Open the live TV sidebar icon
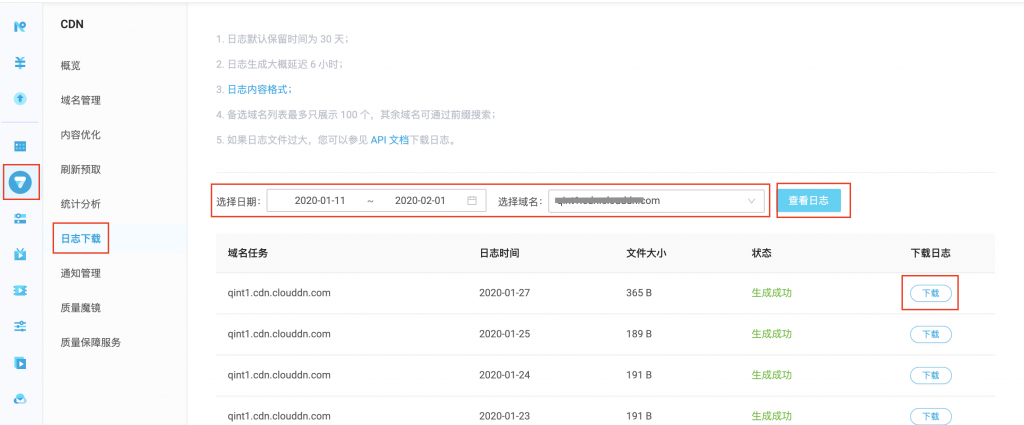The height and width of the screenshot is (425, 1024). coord(20,254)
